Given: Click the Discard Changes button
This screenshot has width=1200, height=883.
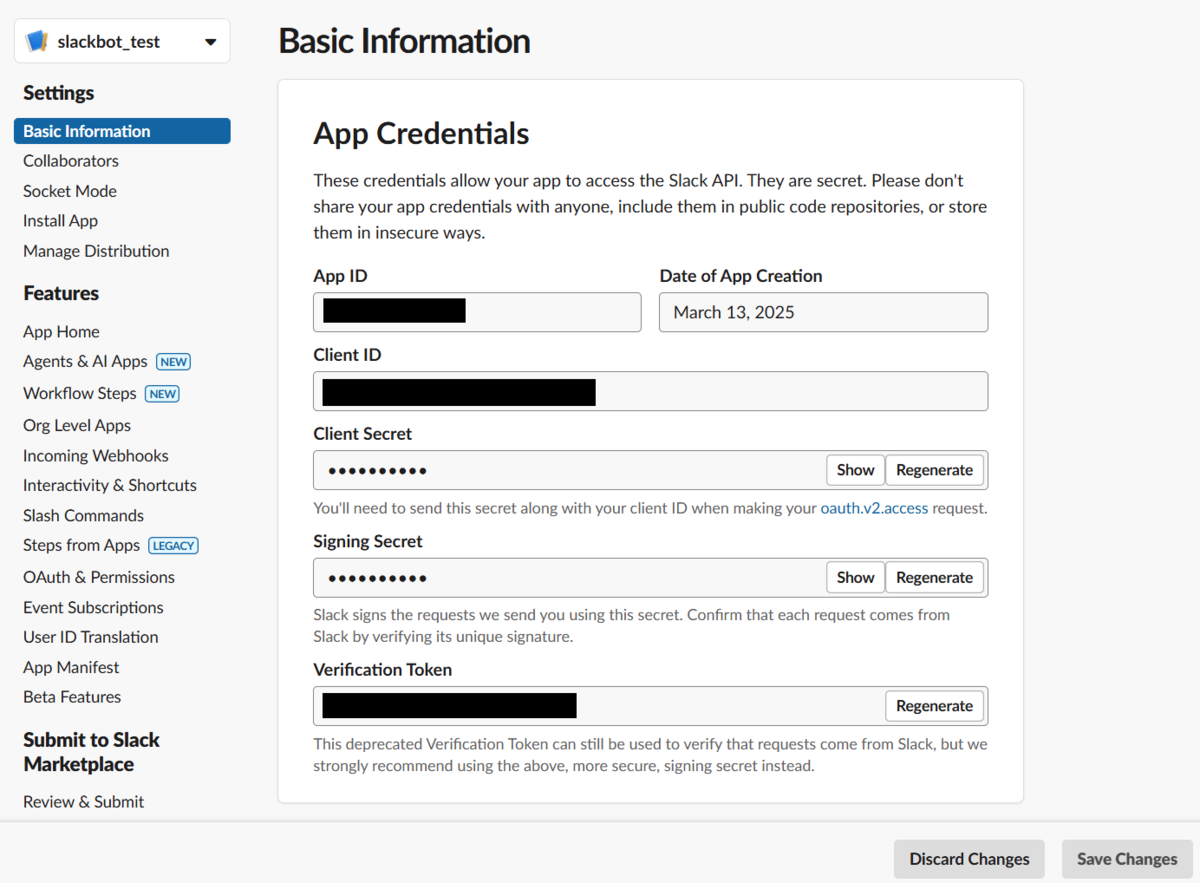Looking at the screenshot, I should pyautogui.click(x=969, y=859).
